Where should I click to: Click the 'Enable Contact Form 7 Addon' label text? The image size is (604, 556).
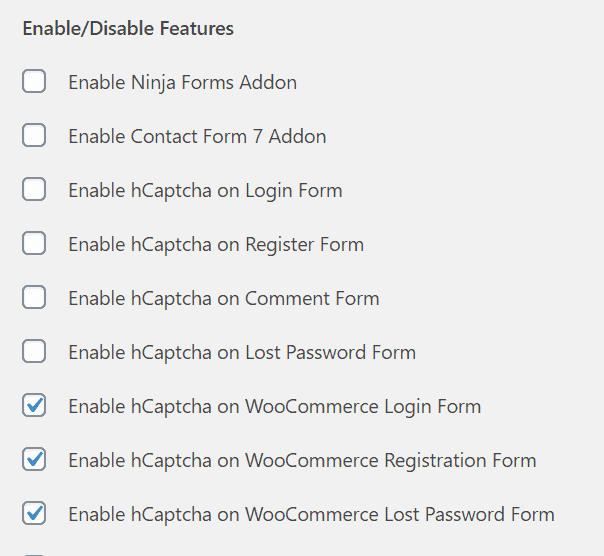197,136
